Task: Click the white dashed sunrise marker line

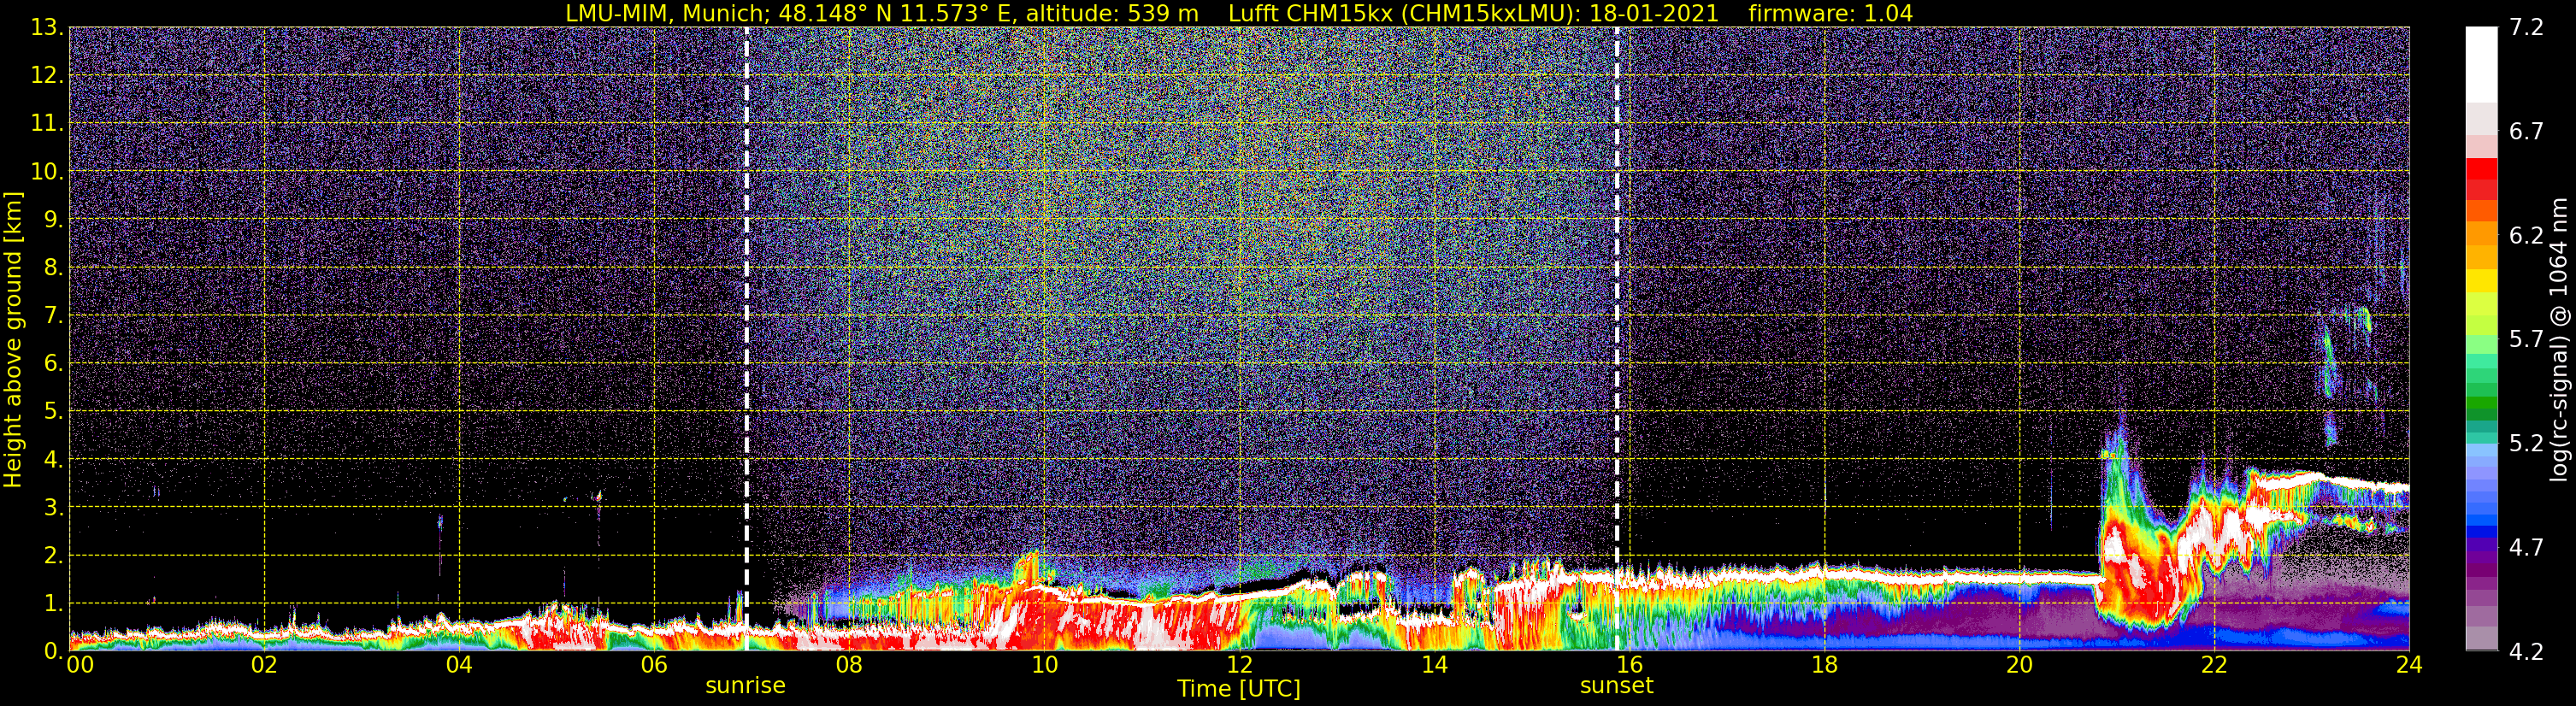Action: tap(747, 339)
